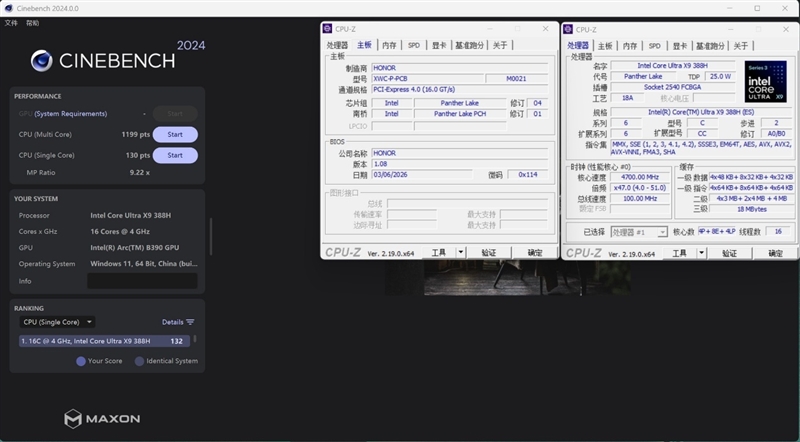
Task: Switch to 内存 tab in right CPU-Z window
Action: (x=630, y=46)
